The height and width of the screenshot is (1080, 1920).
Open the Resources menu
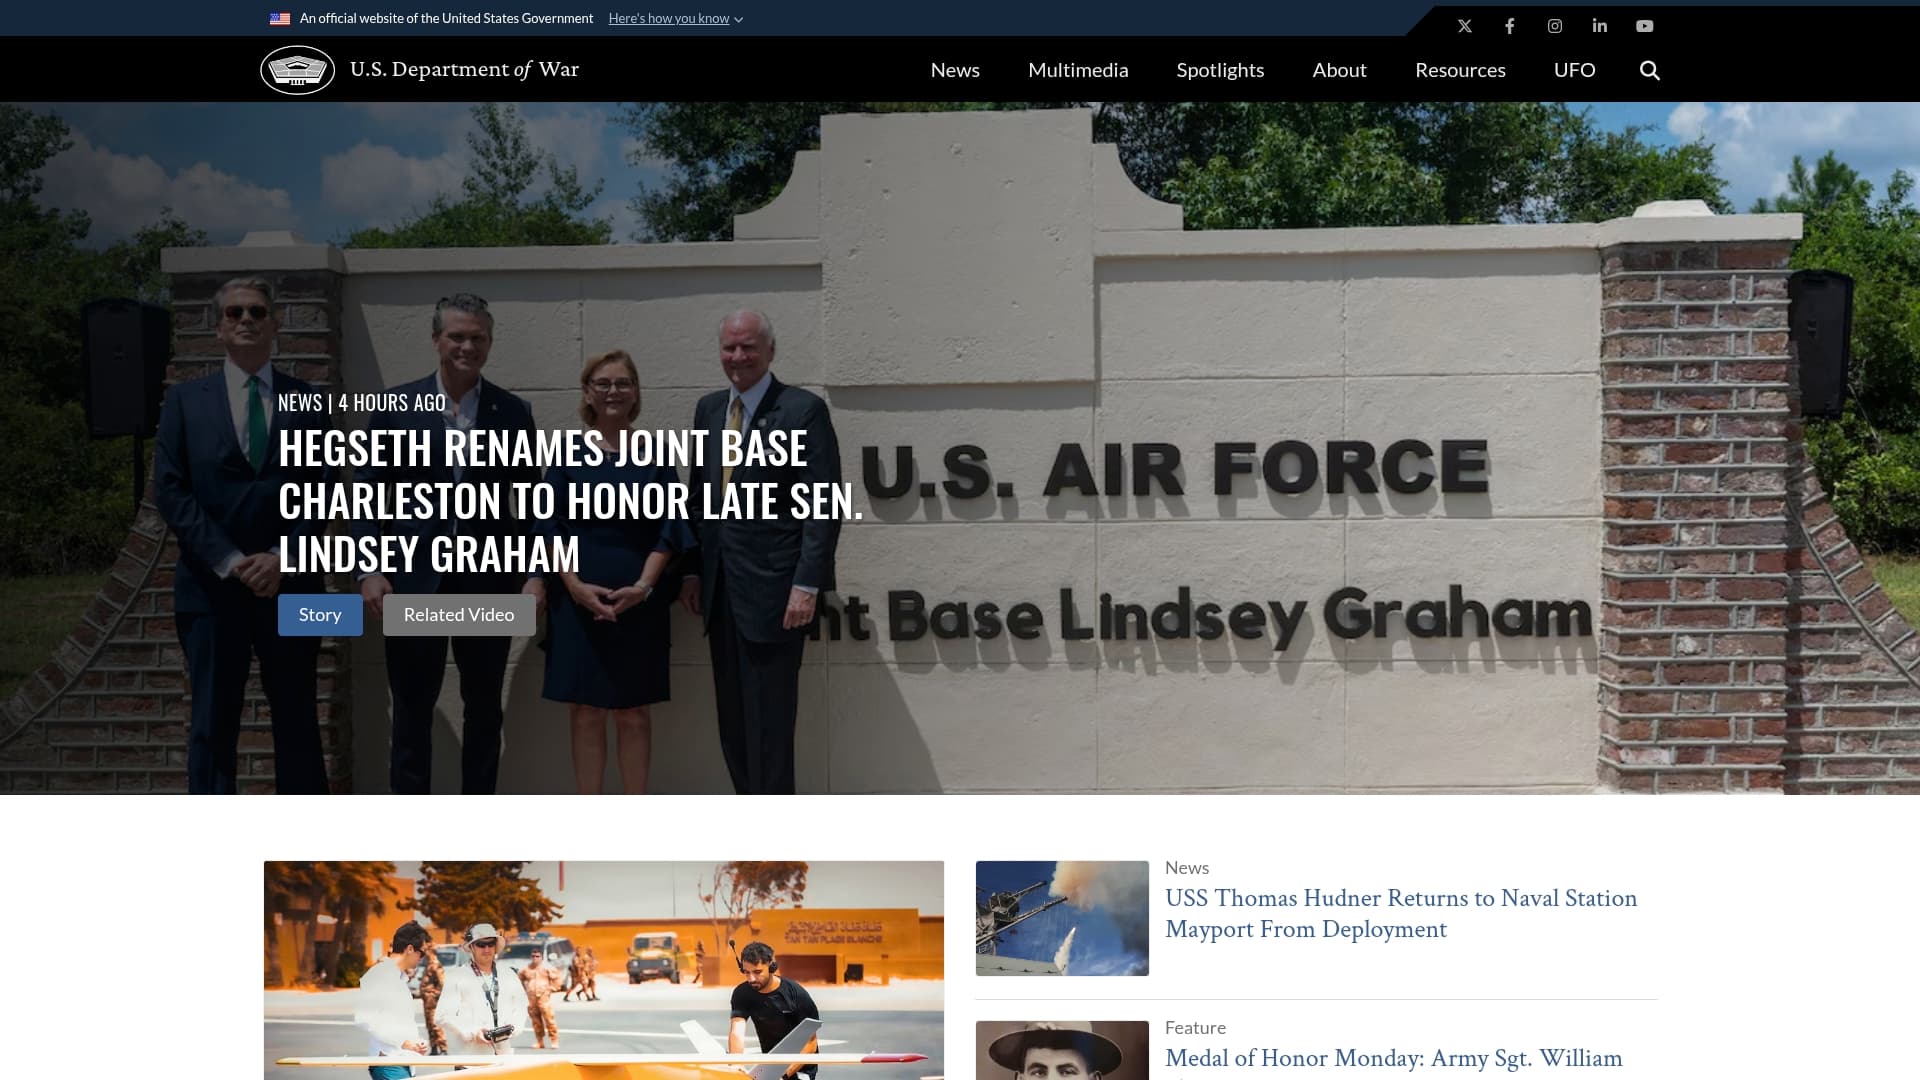point(1460,70)
